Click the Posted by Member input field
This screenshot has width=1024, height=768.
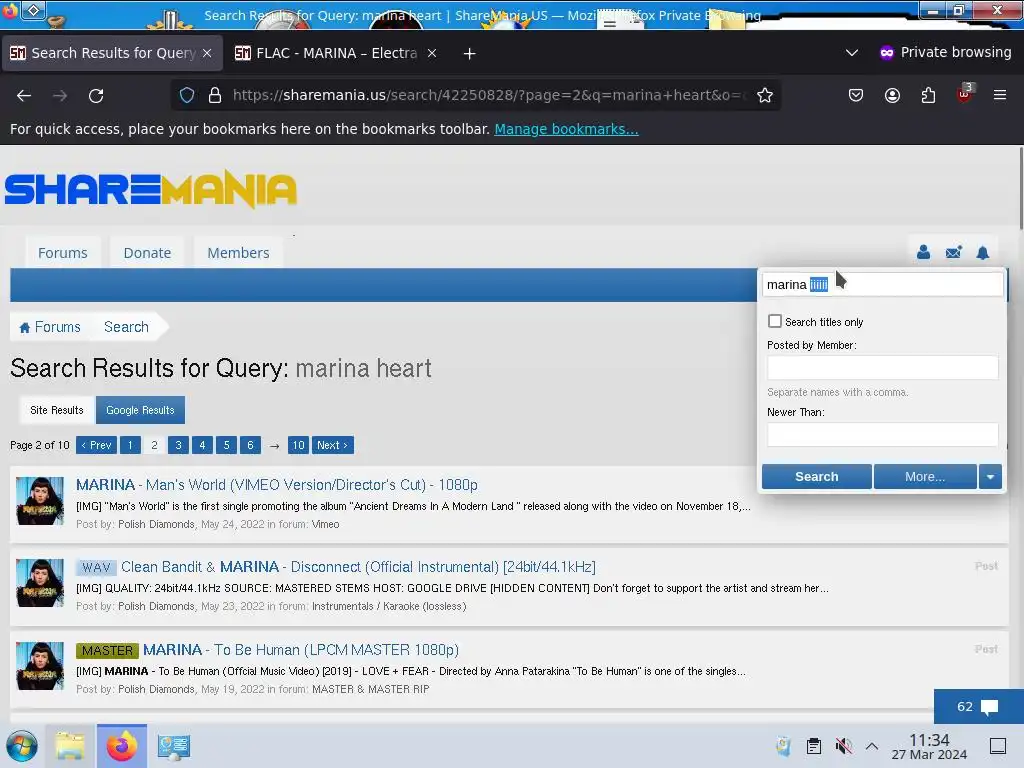882,368
